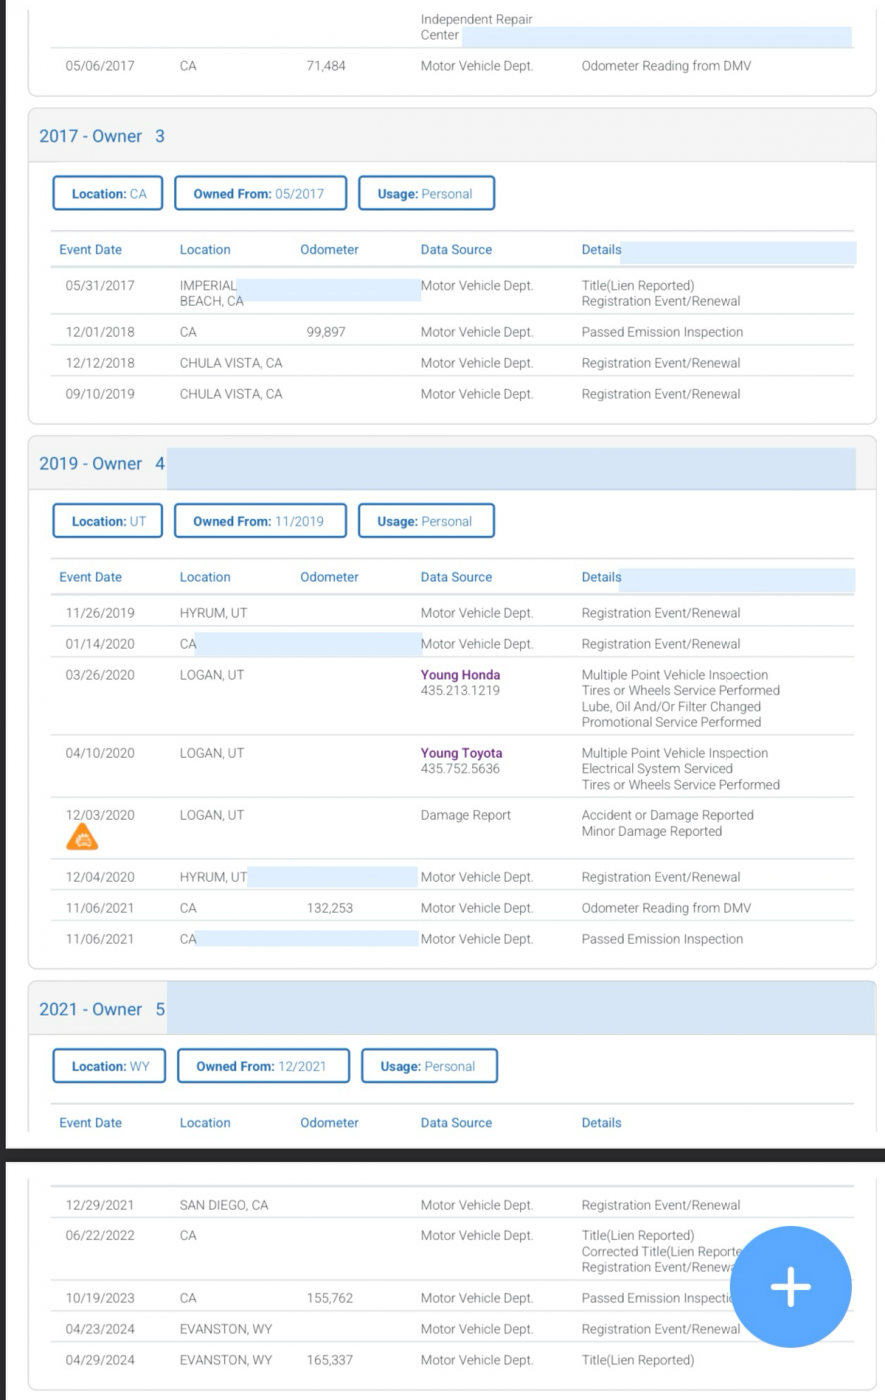Viewport: 885px width, 1400px height.
Task: Click the 2019 - Owner 4 section heading
Action: tap(102, 463)
